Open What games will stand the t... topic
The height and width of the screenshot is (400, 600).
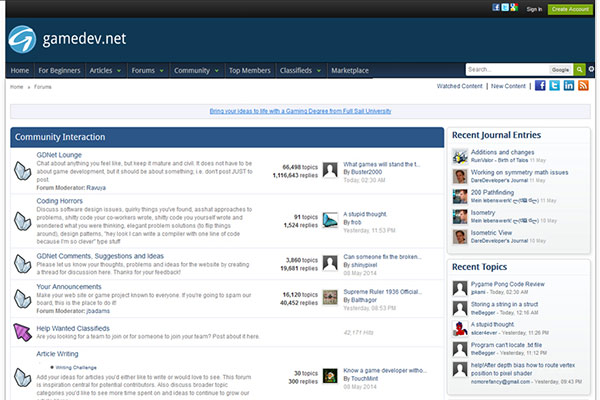[382, 164]
